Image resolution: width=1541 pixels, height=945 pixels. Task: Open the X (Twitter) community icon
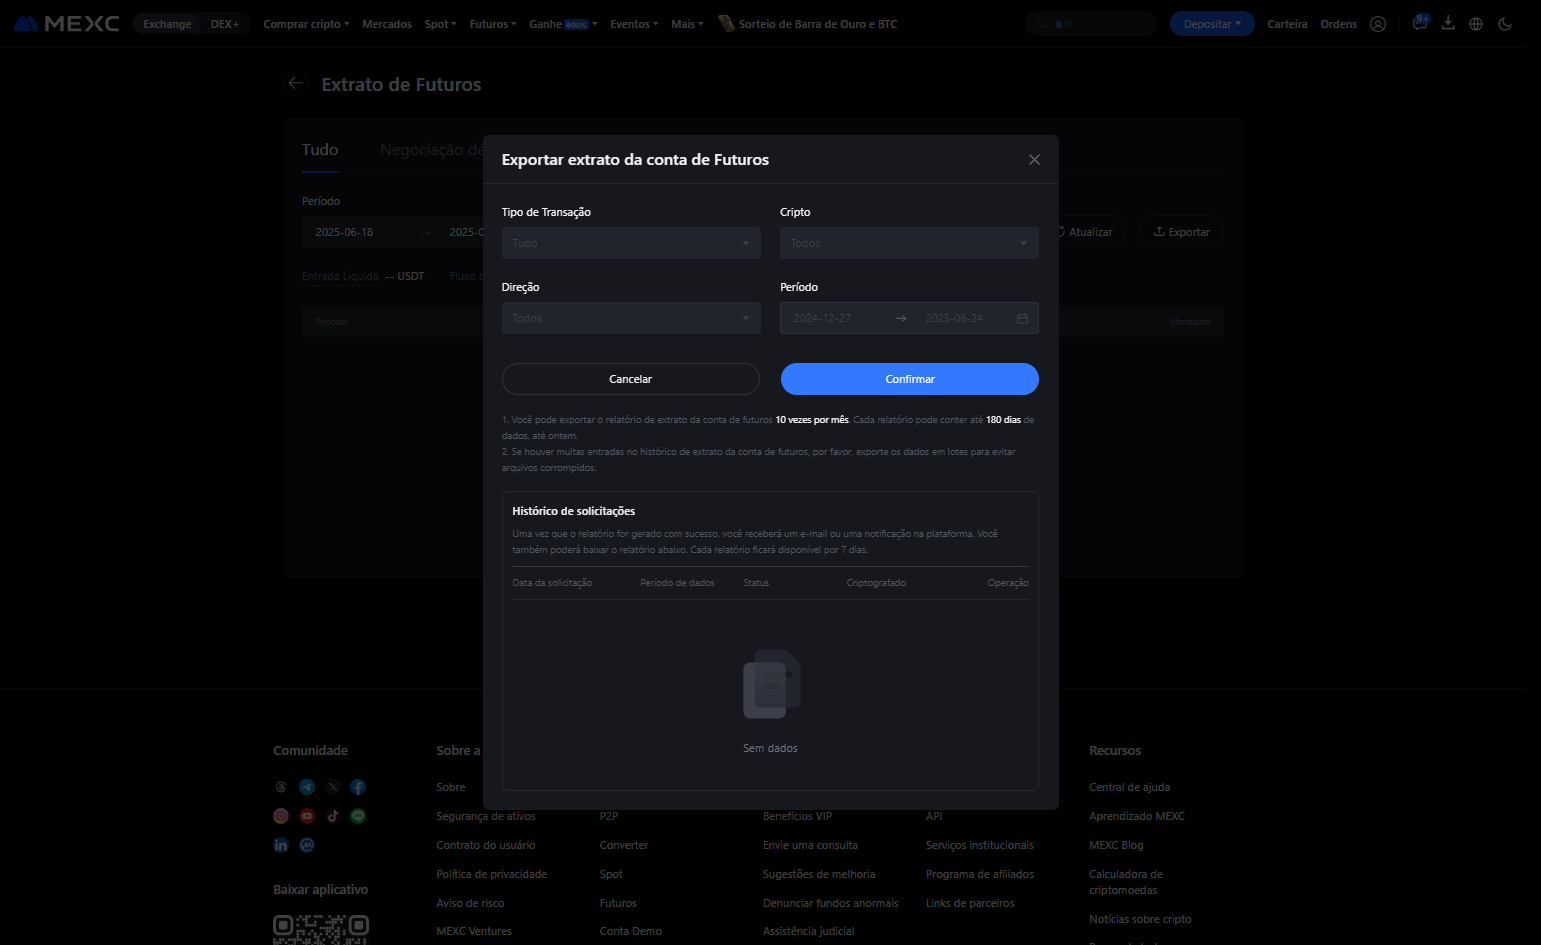pyautogui.click(x=333, y=787)
